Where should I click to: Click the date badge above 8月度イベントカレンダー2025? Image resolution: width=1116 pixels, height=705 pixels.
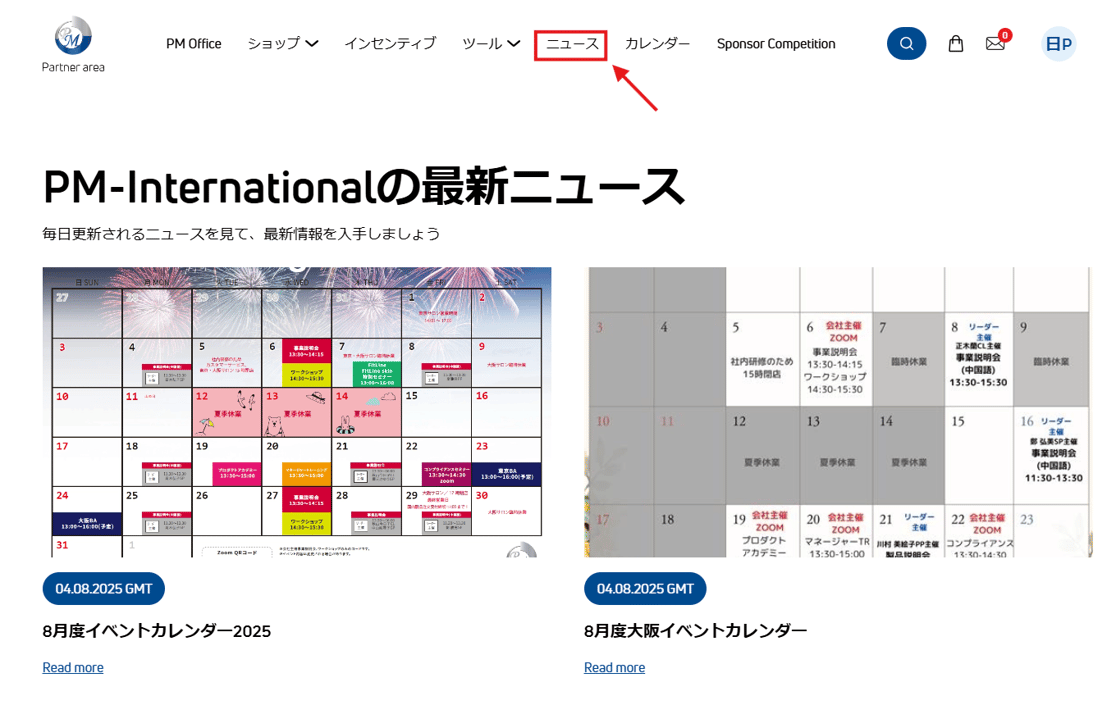(104, 589)
